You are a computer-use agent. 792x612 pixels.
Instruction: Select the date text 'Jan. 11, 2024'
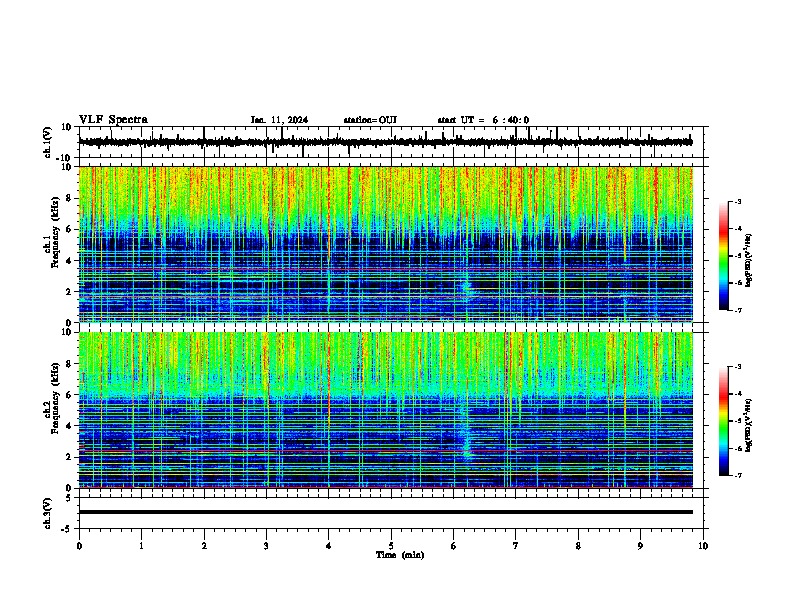click(279, 120)
